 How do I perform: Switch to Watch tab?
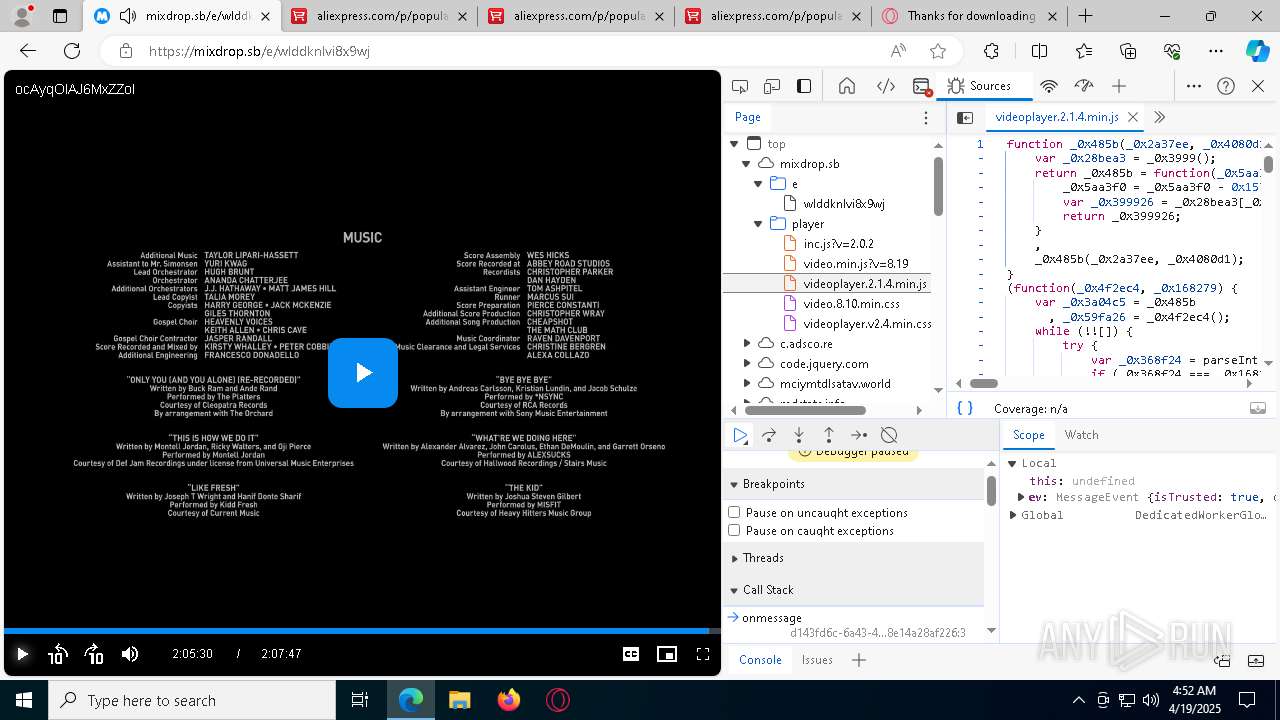click(x=1081, y=435)
